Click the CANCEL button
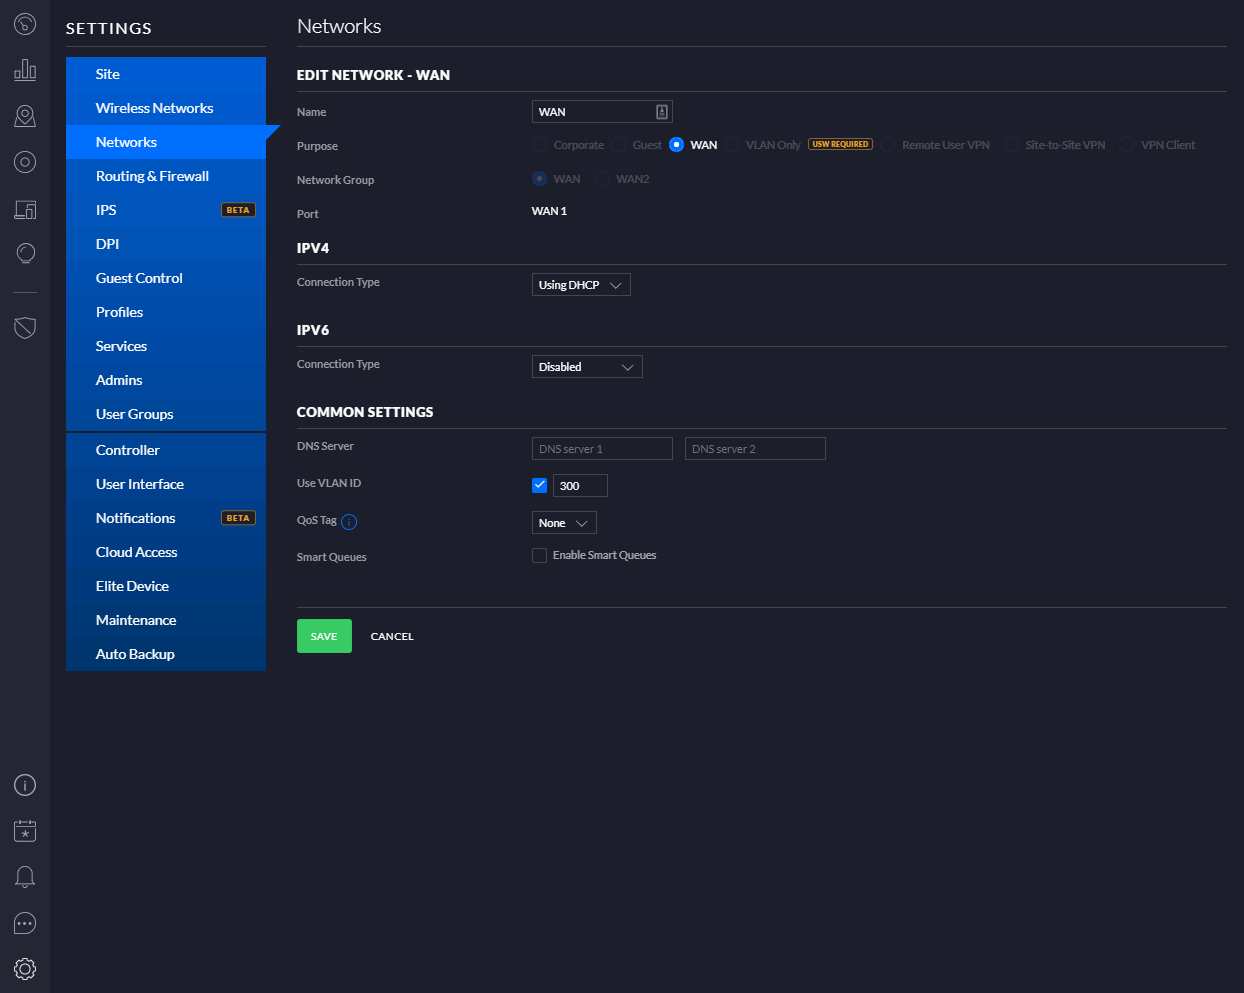This screenshot has height=993, width=1244. click(x=392, y=636)
